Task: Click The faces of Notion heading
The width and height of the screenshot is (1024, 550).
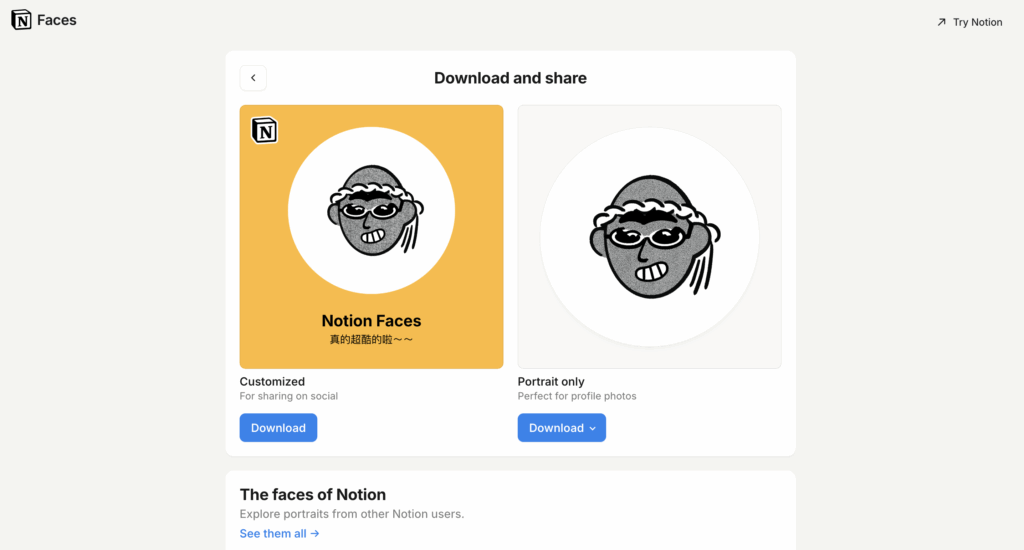Action: 313,495
